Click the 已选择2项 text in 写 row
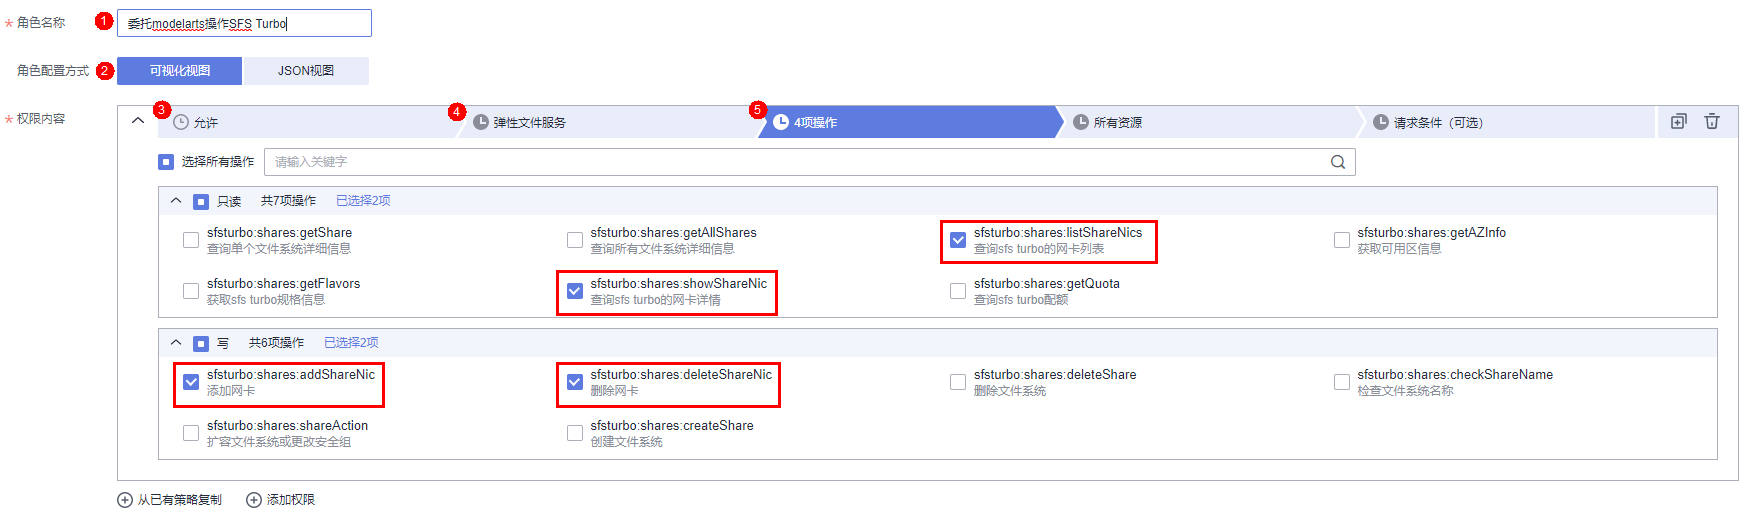1752x512 pixels. 351,343
